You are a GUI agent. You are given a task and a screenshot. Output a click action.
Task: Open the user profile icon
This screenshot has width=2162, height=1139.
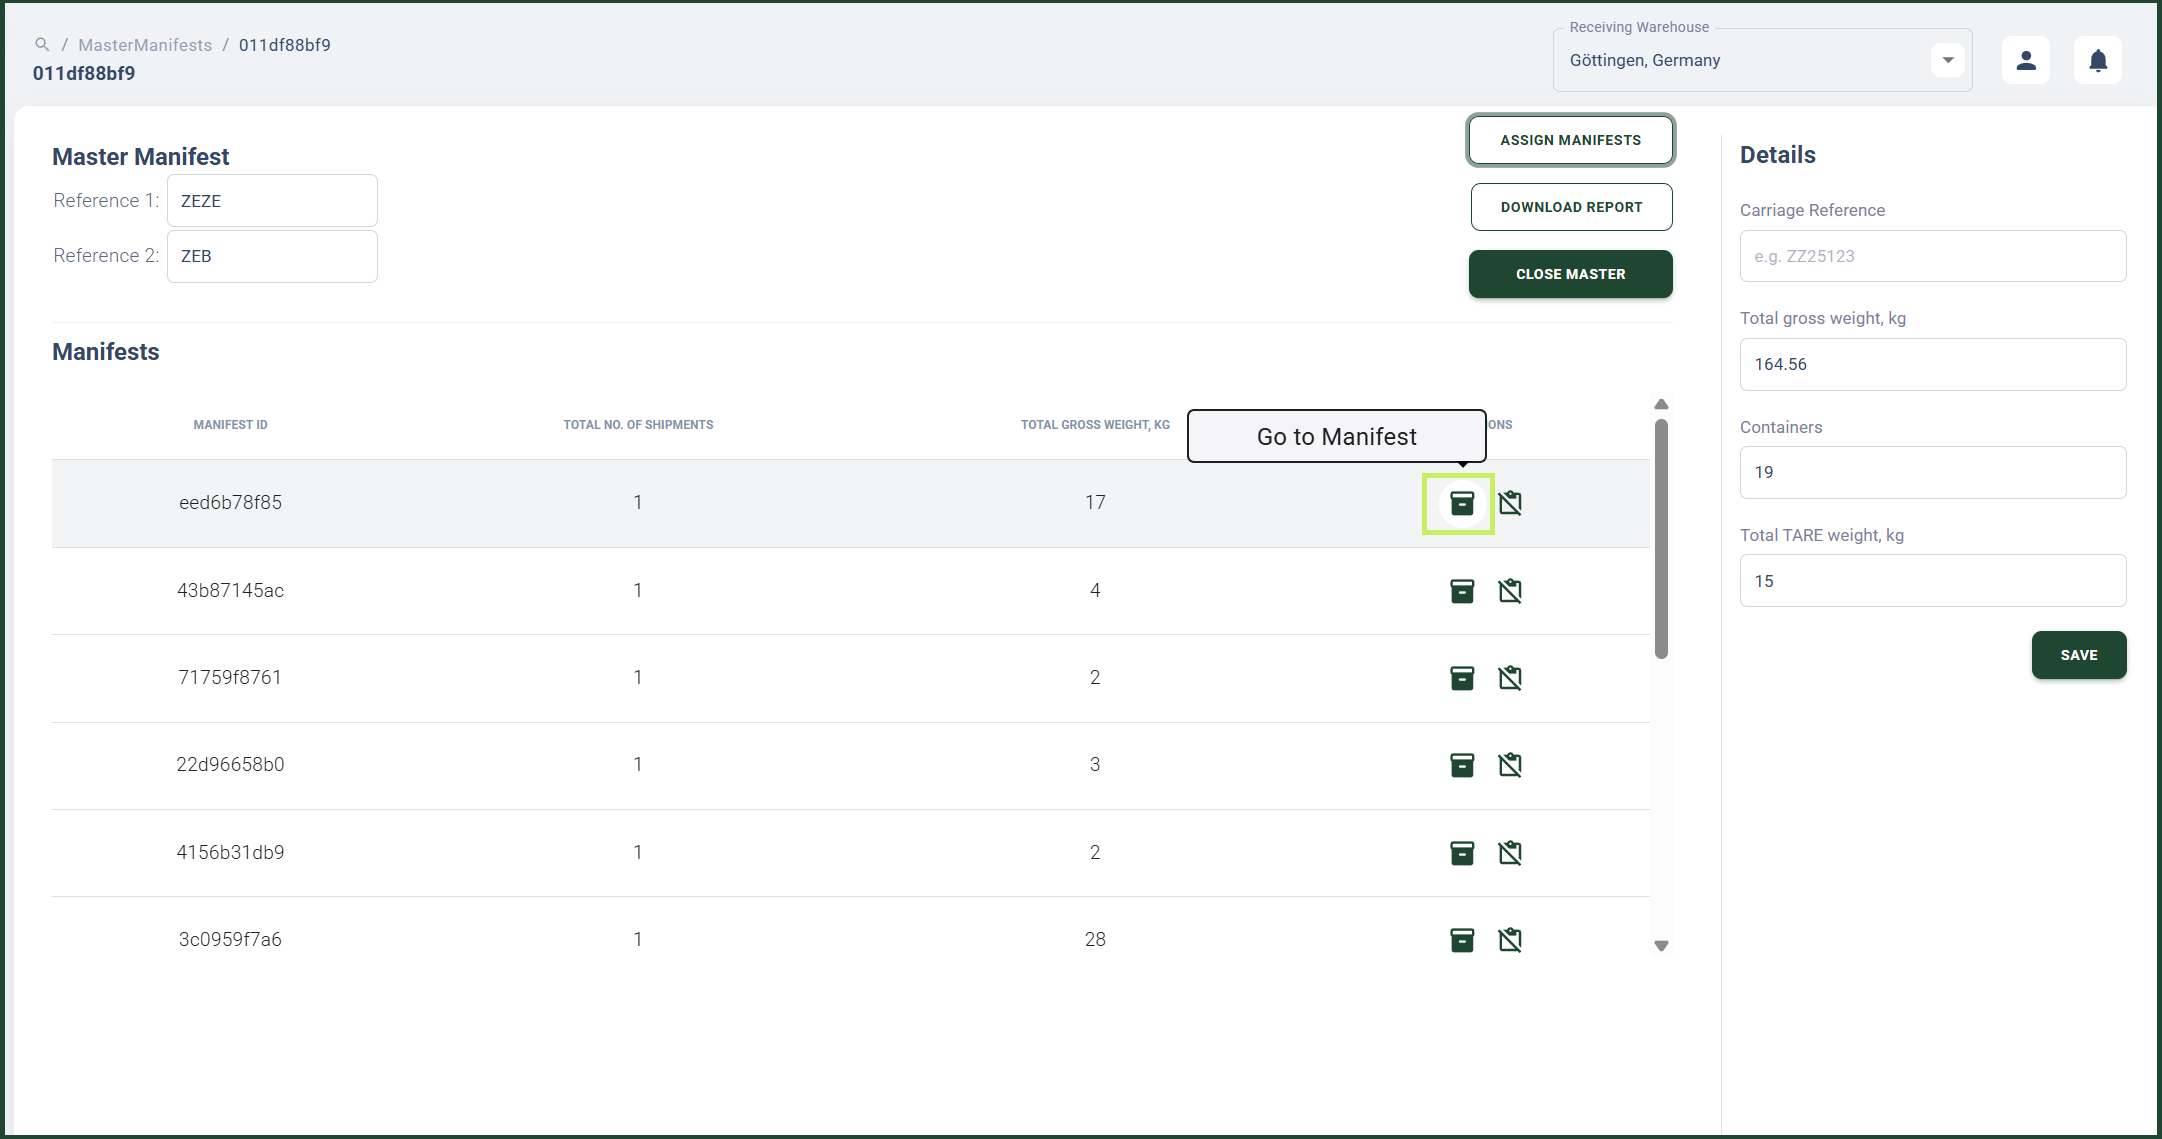pyautogui.click(x=2026, y=60)
